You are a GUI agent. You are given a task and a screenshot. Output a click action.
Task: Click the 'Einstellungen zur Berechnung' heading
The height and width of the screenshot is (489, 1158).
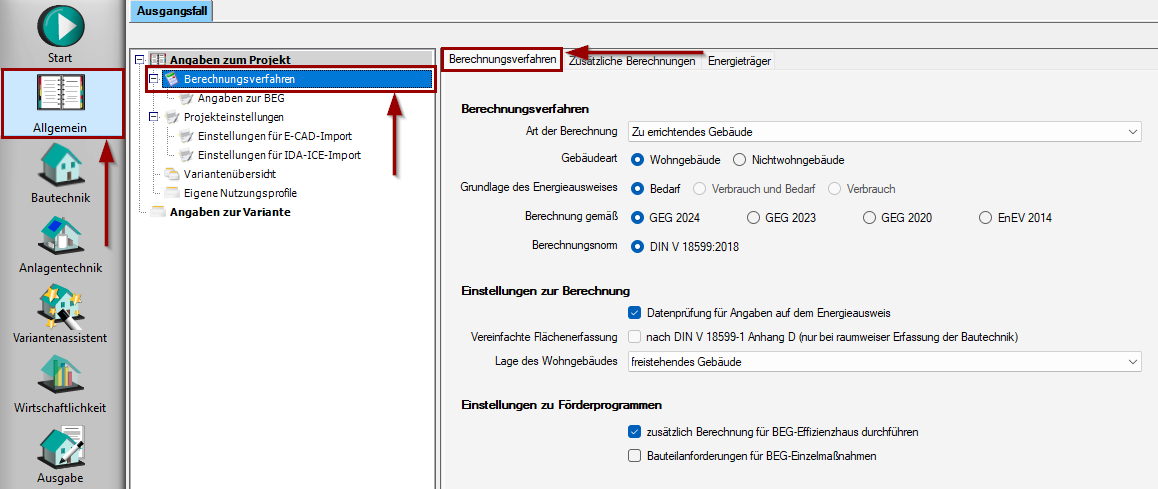point(545,291)
